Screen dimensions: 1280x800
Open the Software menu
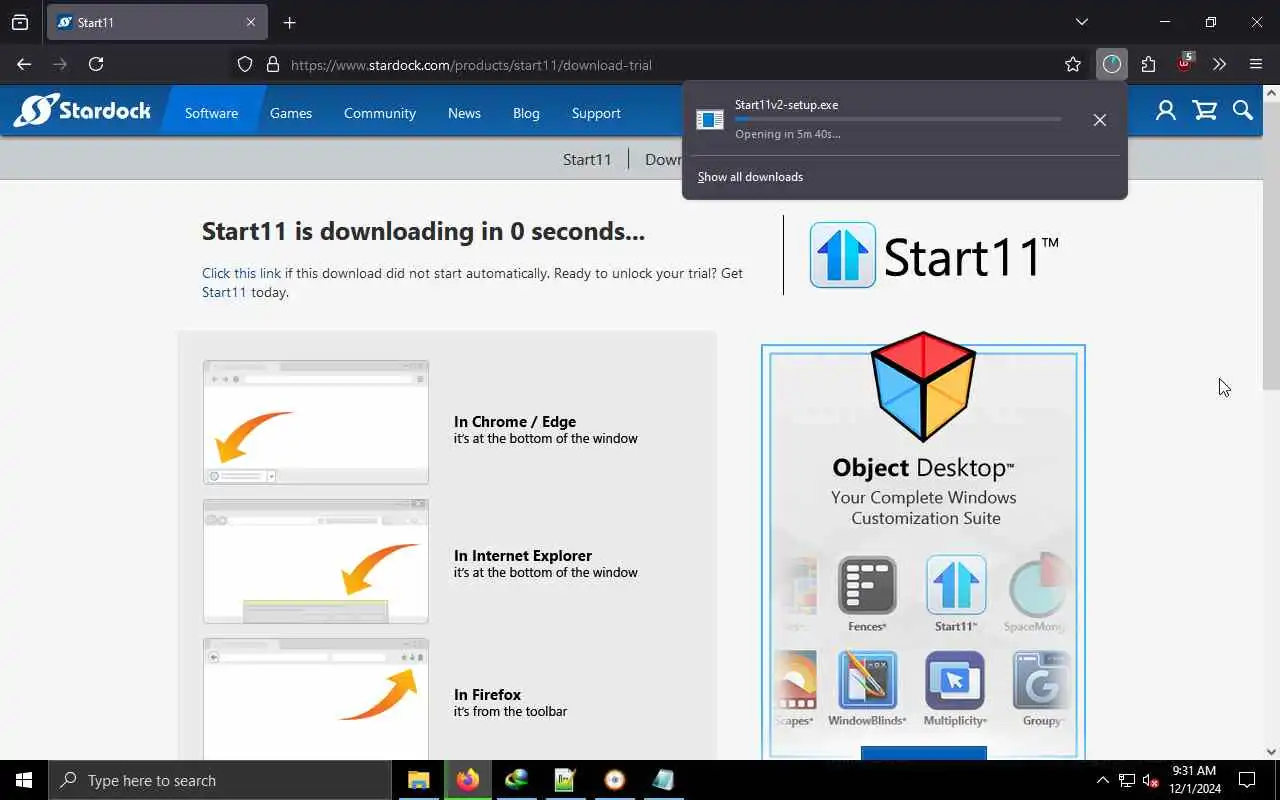211,113
